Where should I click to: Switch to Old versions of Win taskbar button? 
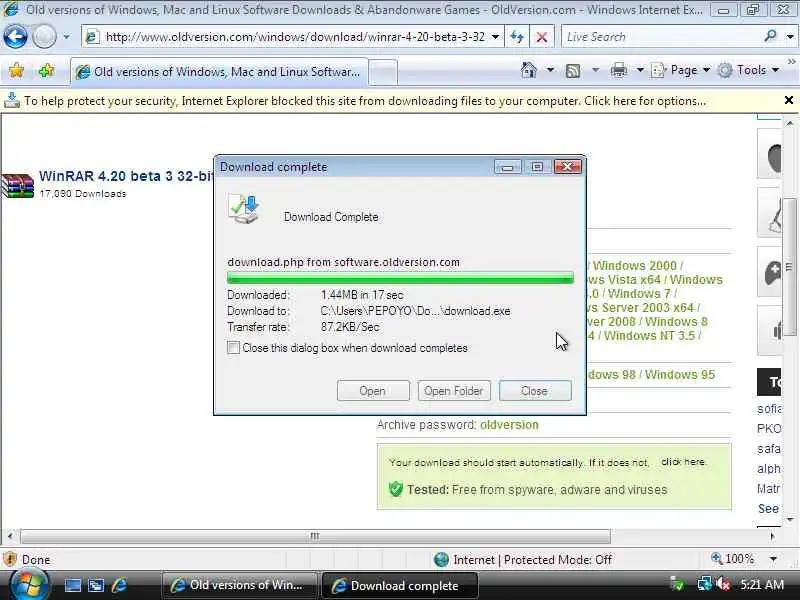coord(239,585)
